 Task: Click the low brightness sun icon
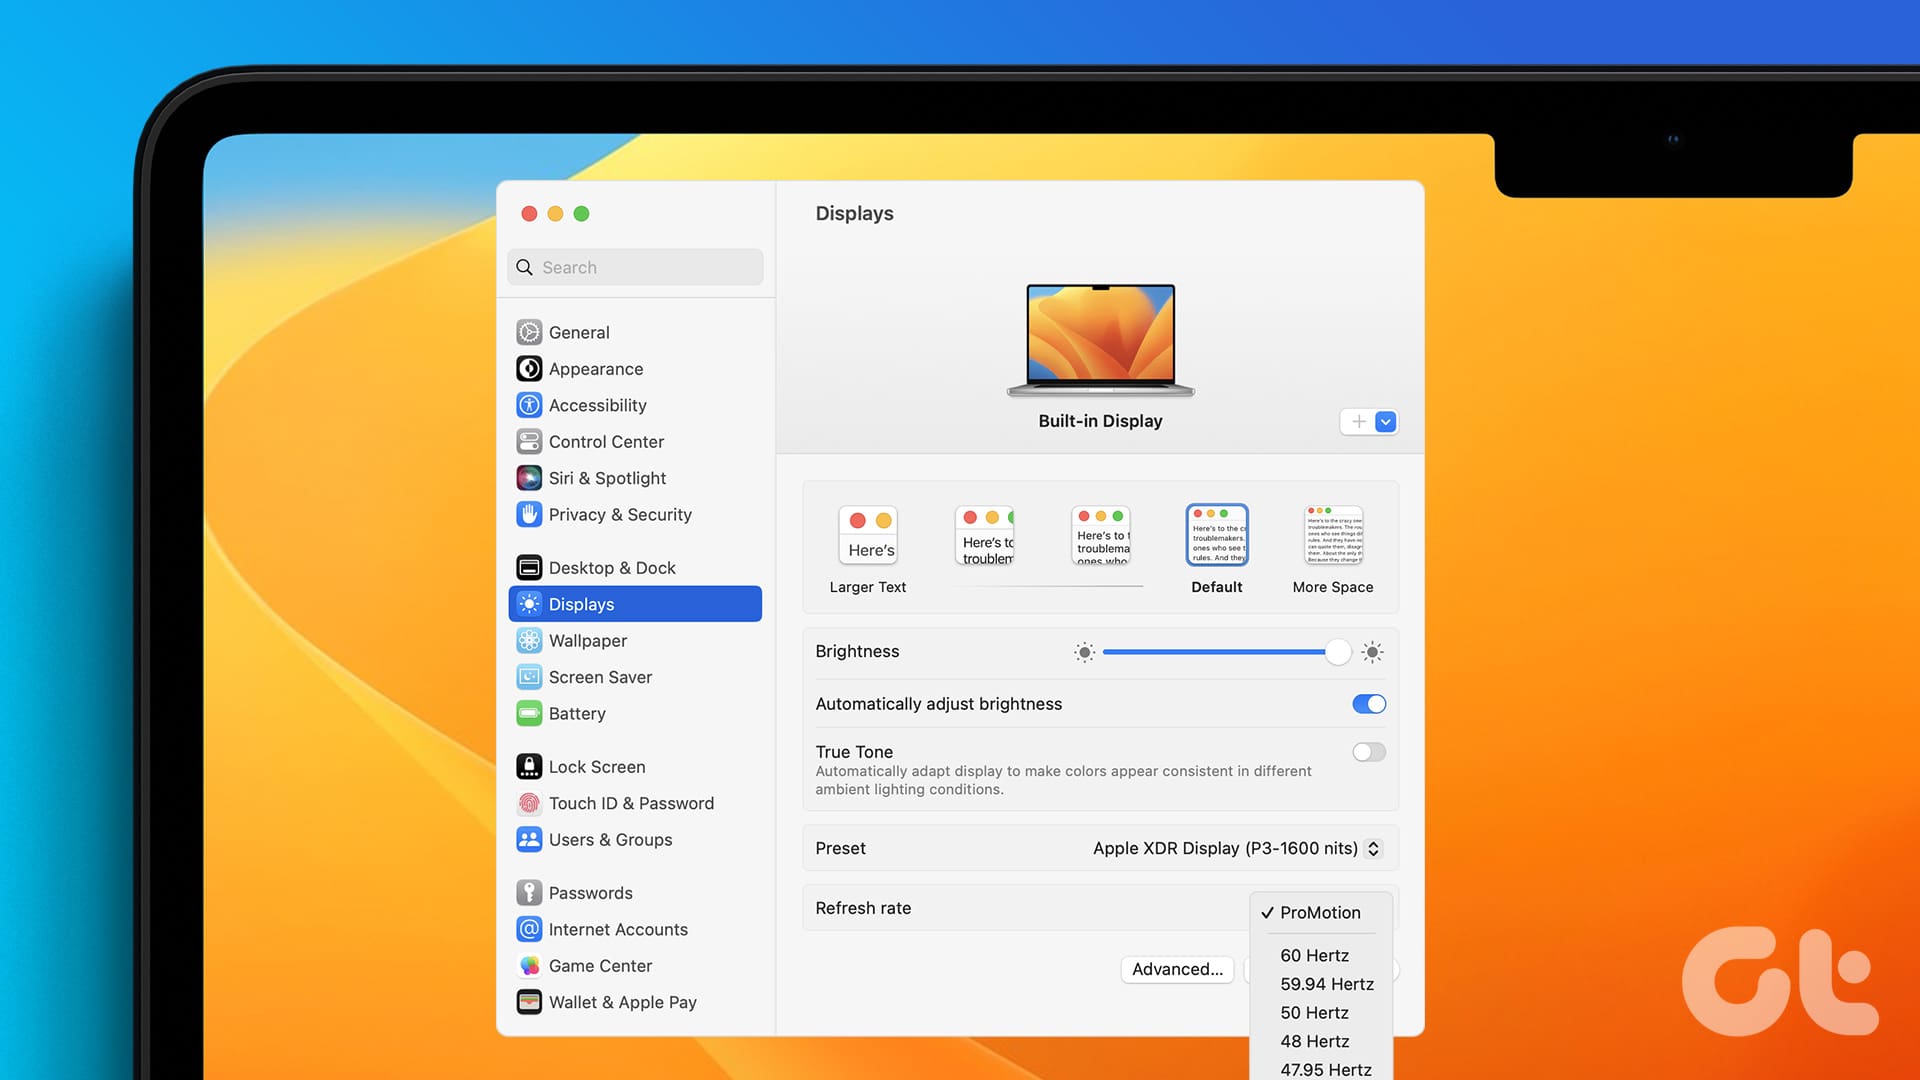[x=1084, y=652]
